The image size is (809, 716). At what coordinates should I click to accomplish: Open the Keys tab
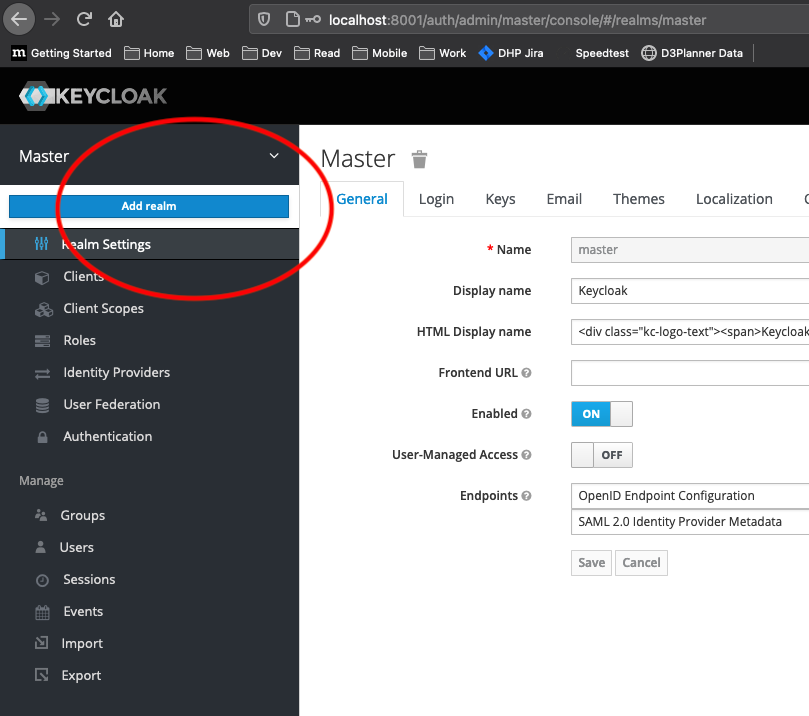(500, 199)
